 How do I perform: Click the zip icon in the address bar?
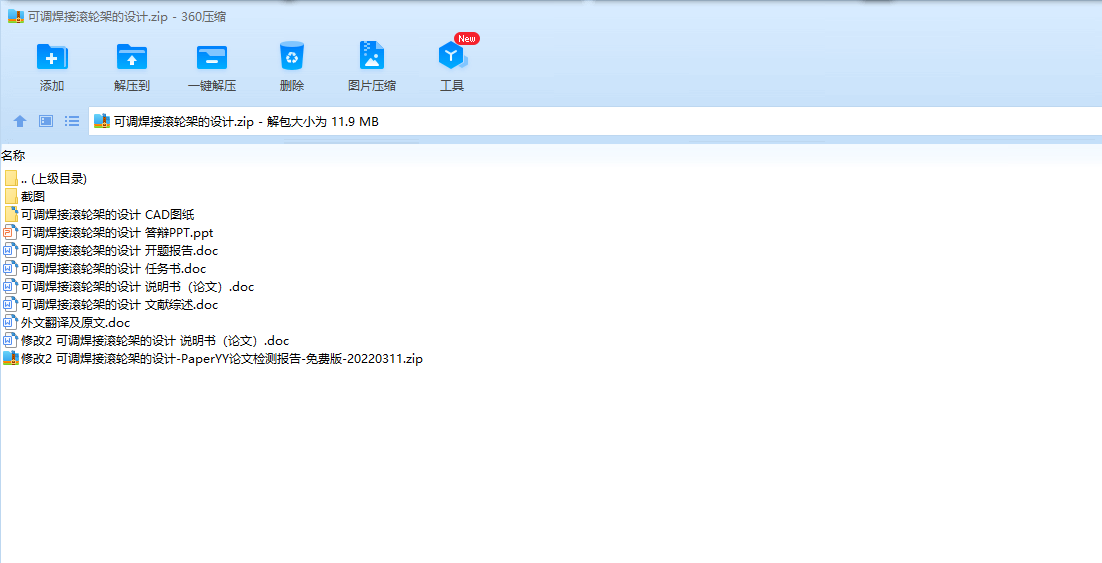pyautogui.click(x=102, y=122)
